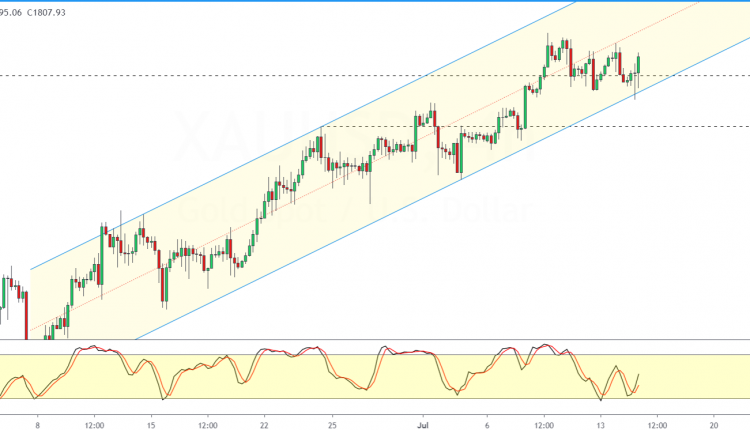The width and height of the screenshot is (750, 430).
Task: Click the 15 date label on time axis
Action: (x=150, y=421)
